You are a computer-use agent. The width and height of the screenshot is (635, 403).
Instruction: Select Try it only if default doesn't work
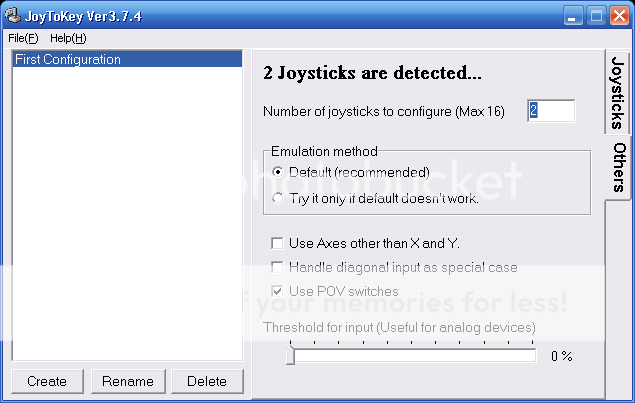277,198
